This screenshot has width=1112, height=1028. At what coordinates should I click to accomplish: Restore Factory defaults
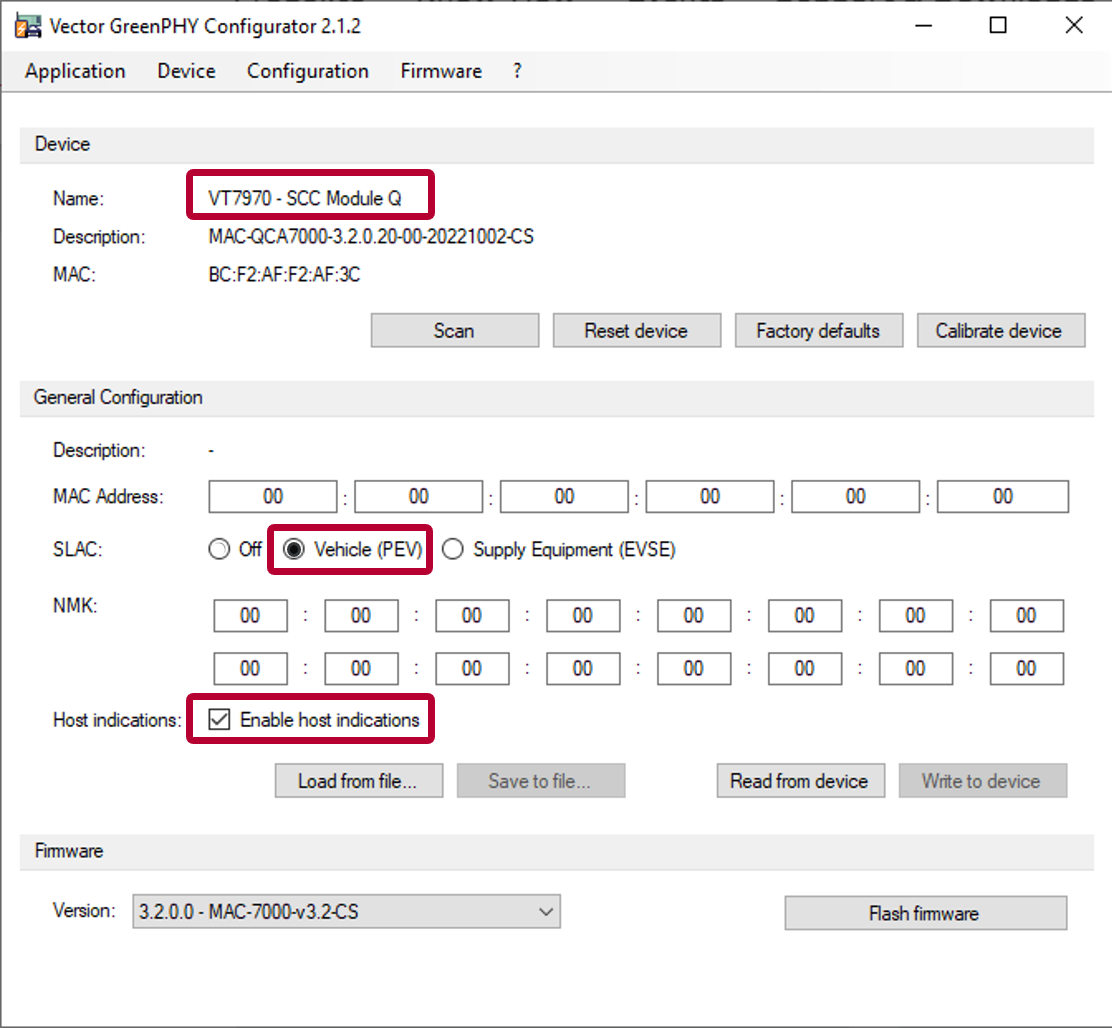tap(818, 331)
